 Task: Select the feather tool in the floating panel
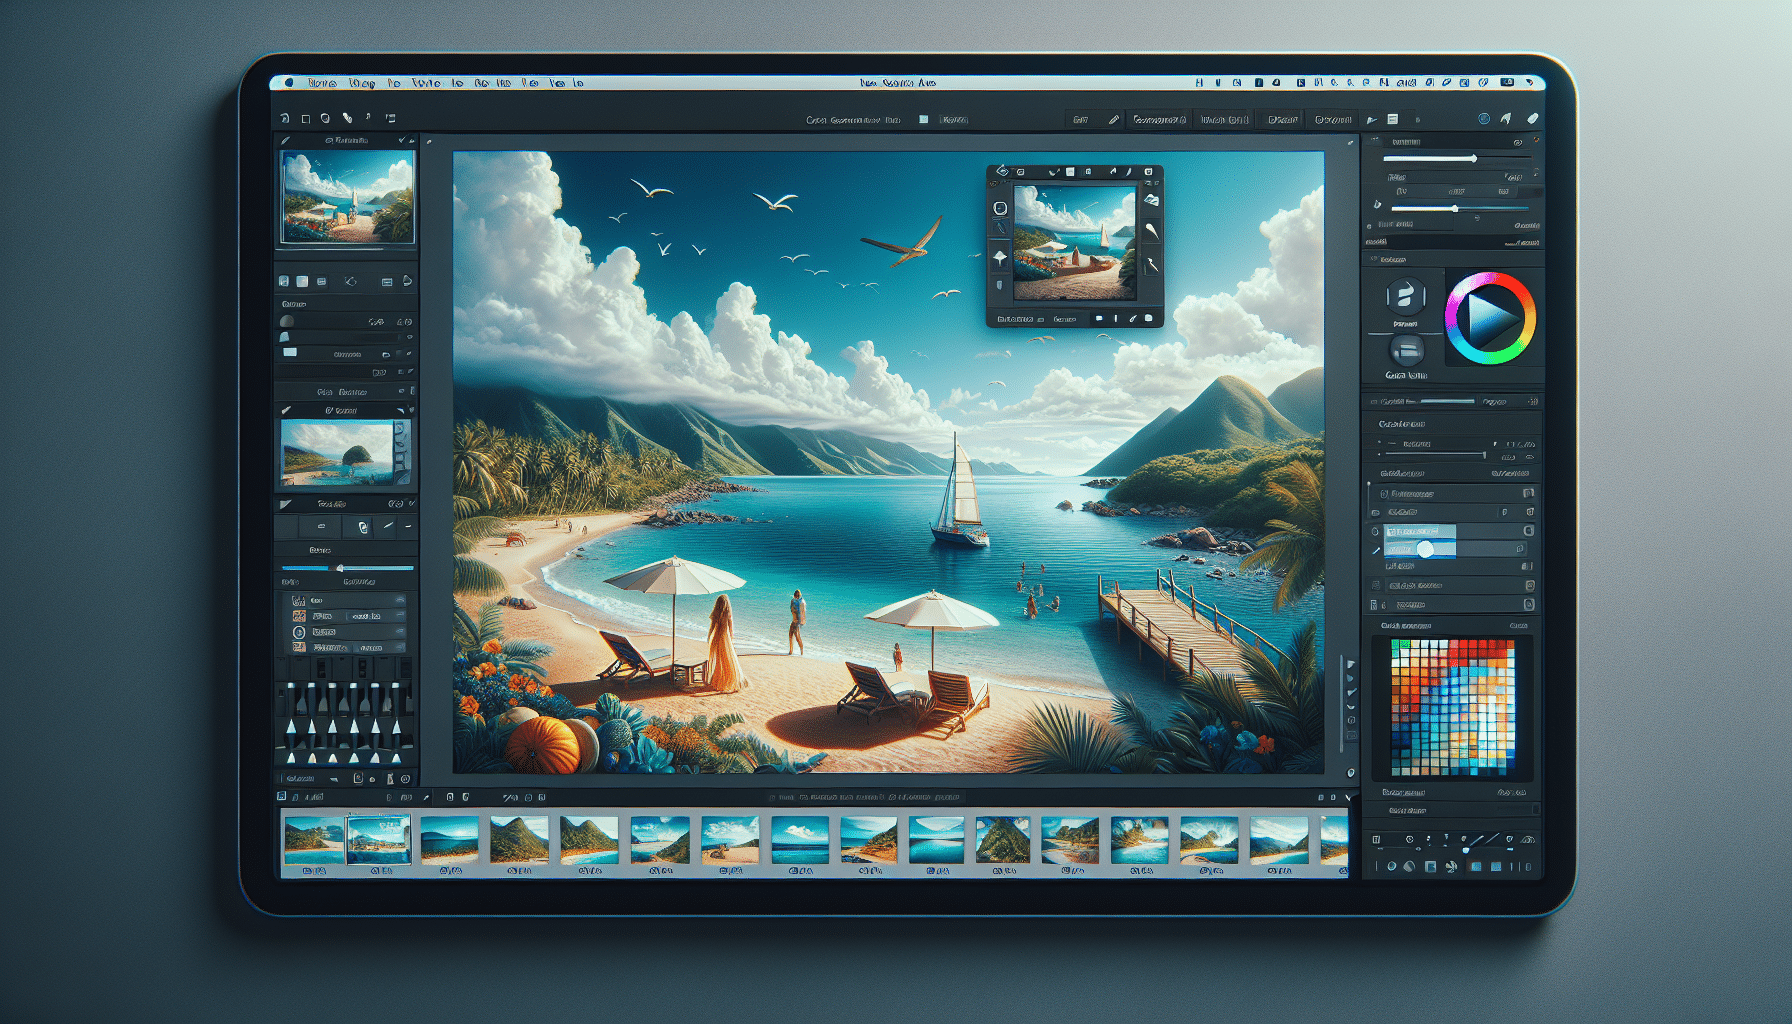click(1152, 231)
